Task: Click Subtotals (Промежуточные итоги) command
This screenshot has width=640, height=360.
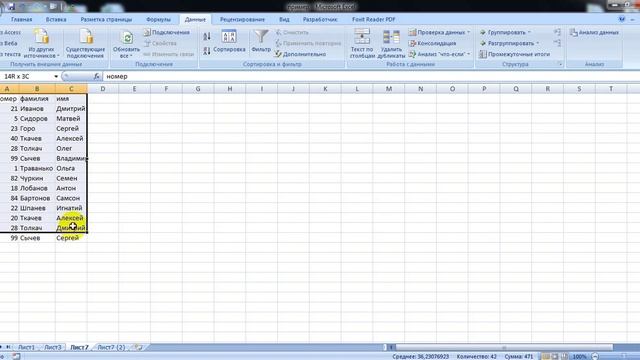Action: click(514, 54)
